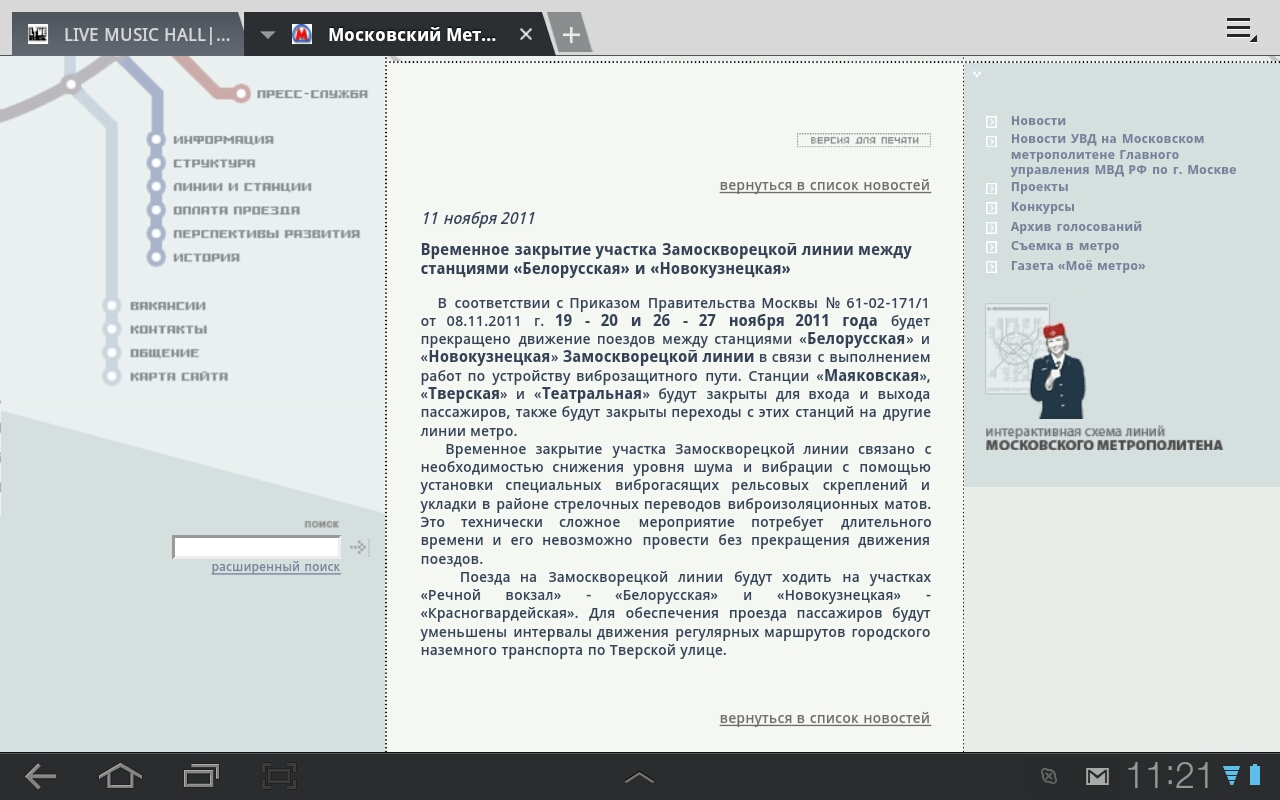Click the arrow bullet beside Конкурсы
1280x800 pixels.
991,208
